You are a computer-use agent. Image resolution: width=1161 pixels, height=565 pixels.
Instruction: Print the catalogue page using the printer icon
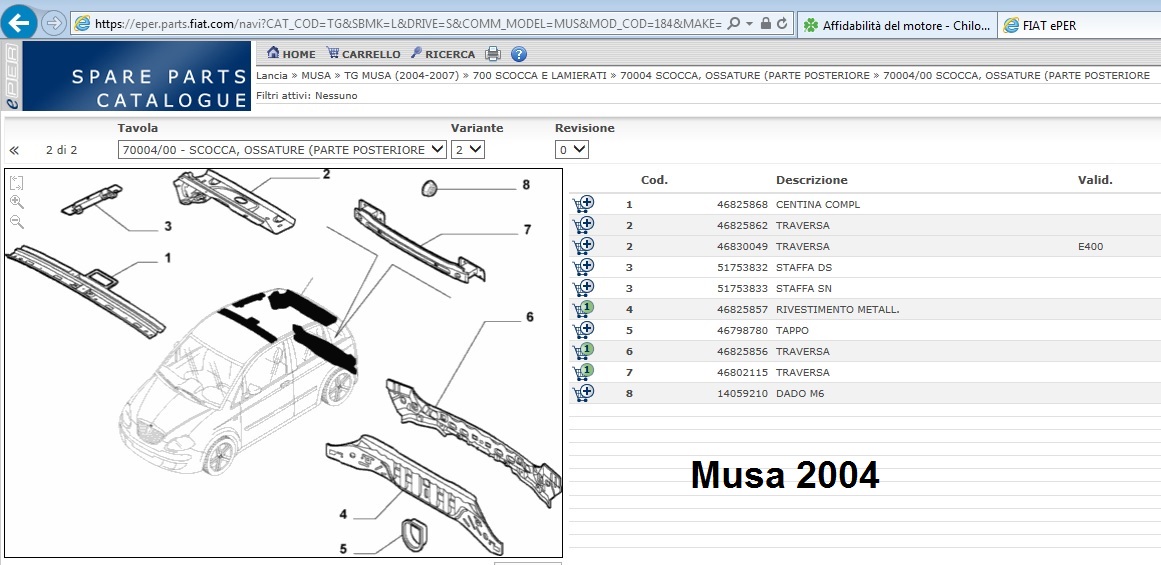pos(493,53)
